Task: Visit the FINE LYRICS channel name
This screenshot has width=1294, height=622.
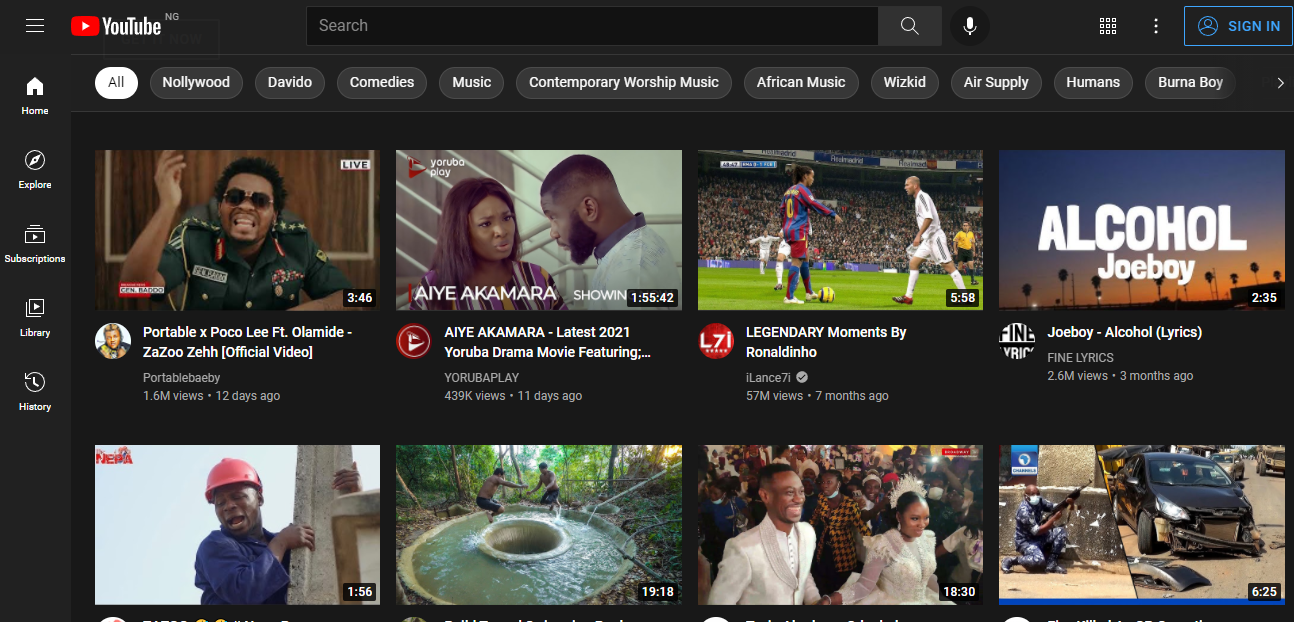Action: click(x=1080, y=357)
